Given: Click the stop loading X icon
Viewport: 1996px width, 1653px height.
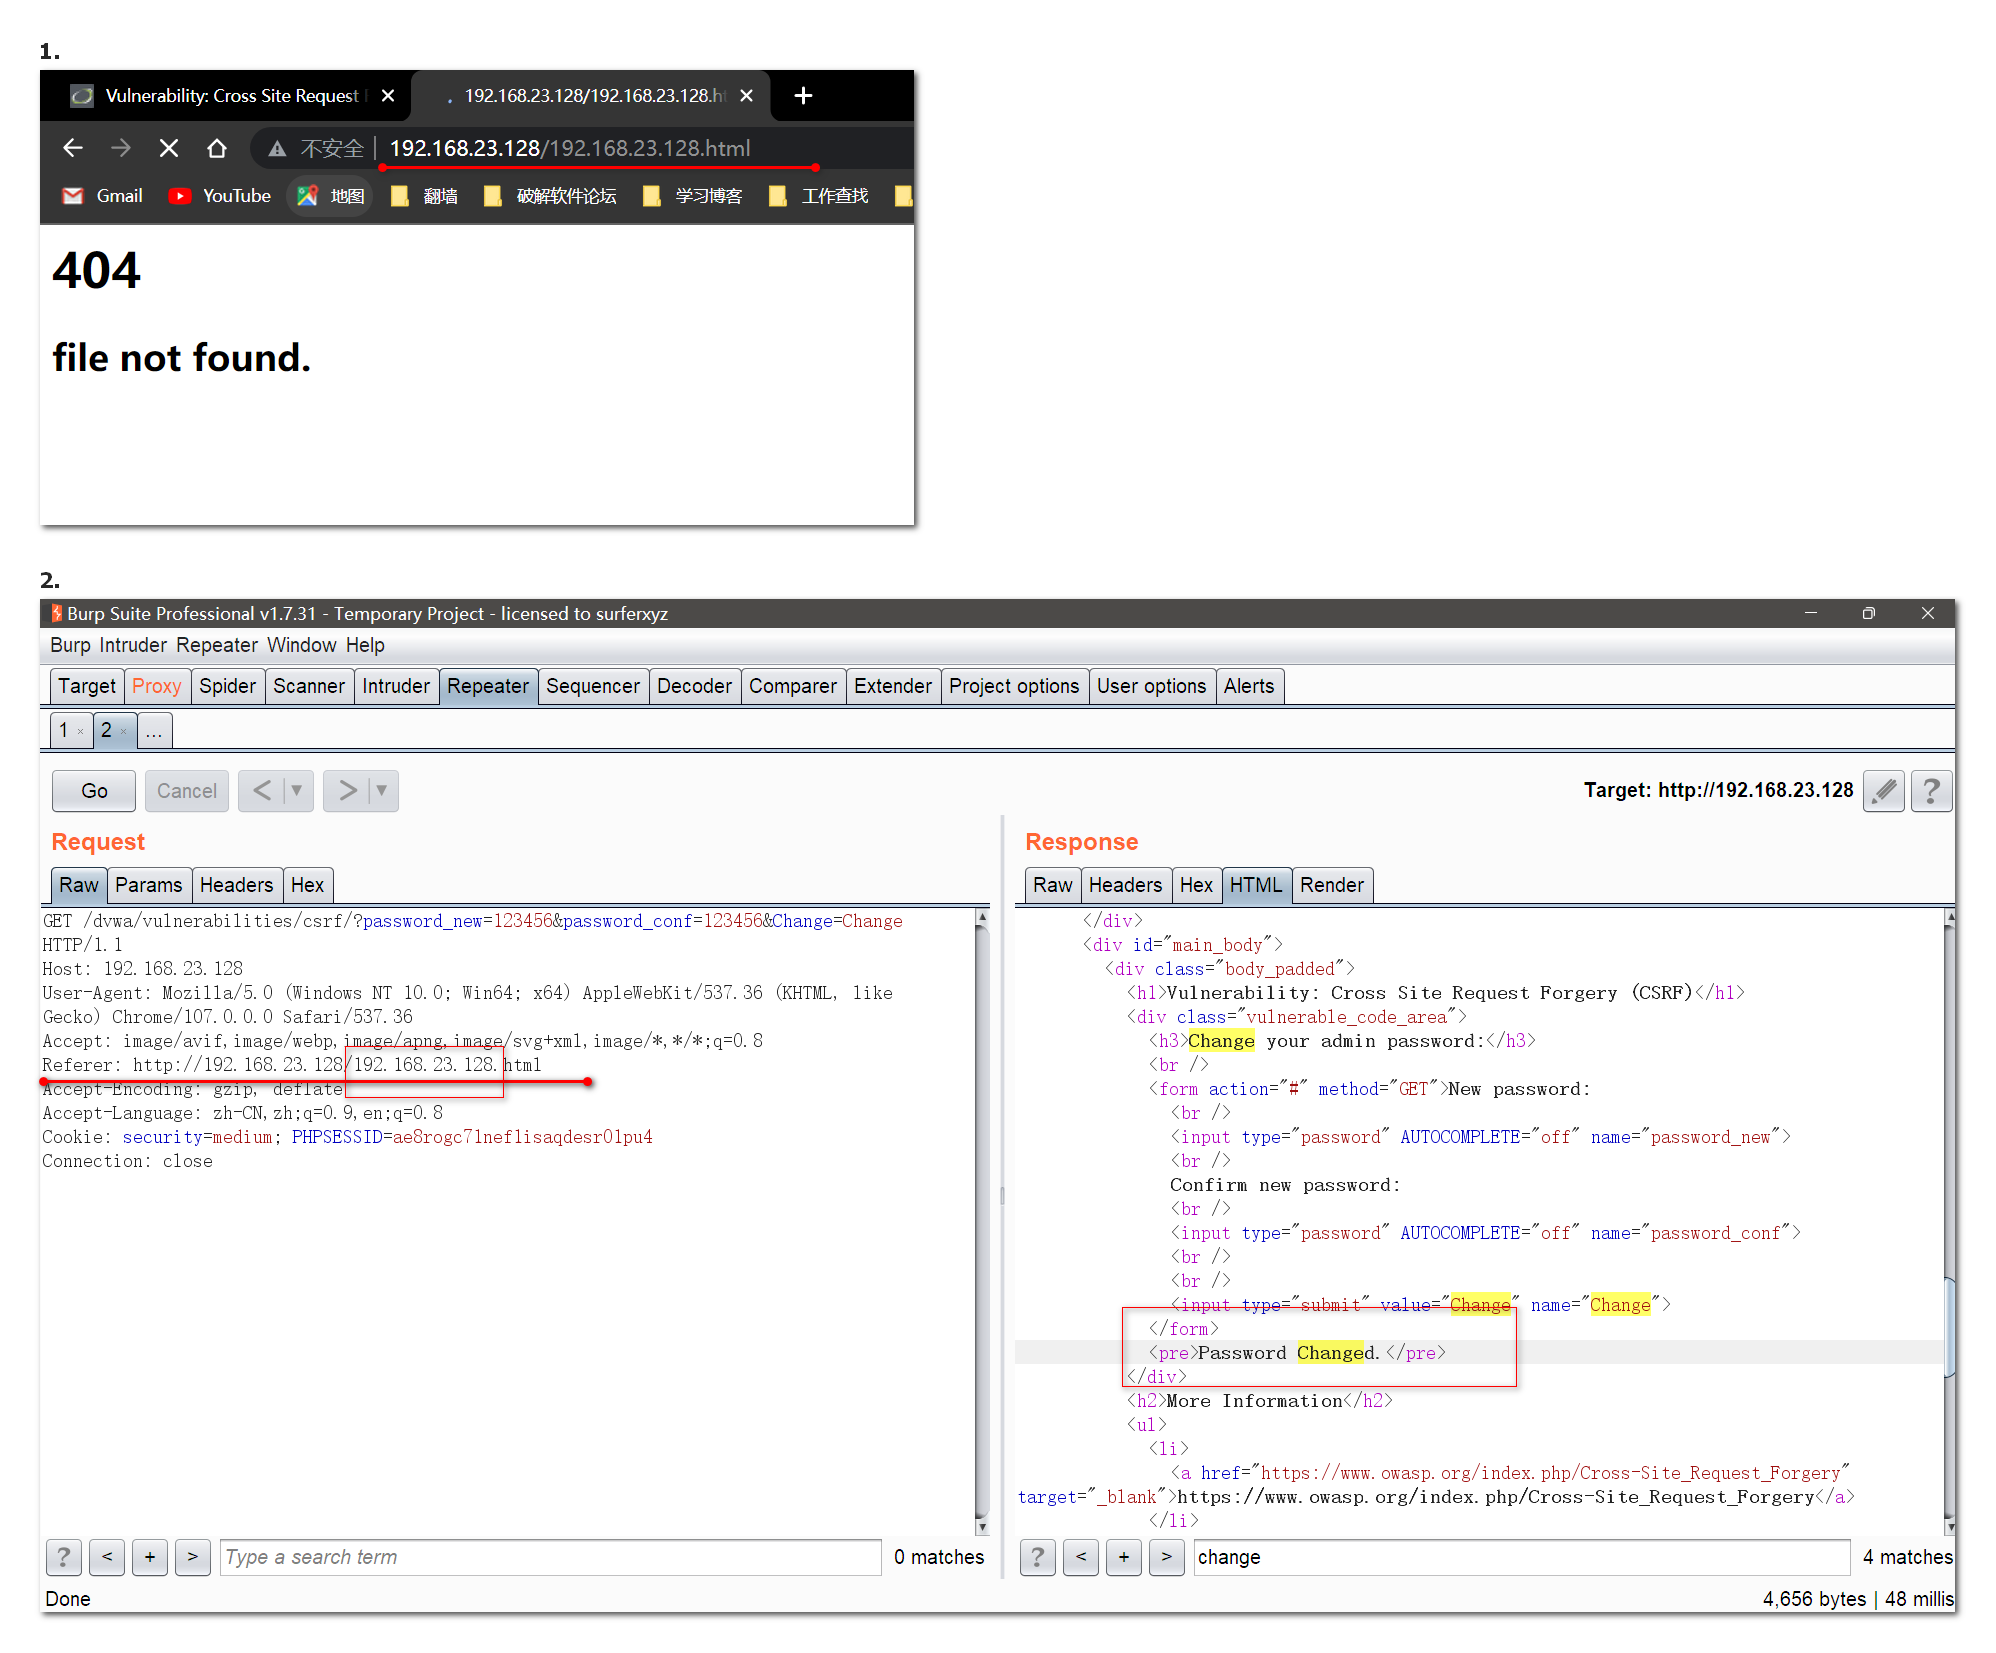Looking at the screenshot, I should 169,148.
